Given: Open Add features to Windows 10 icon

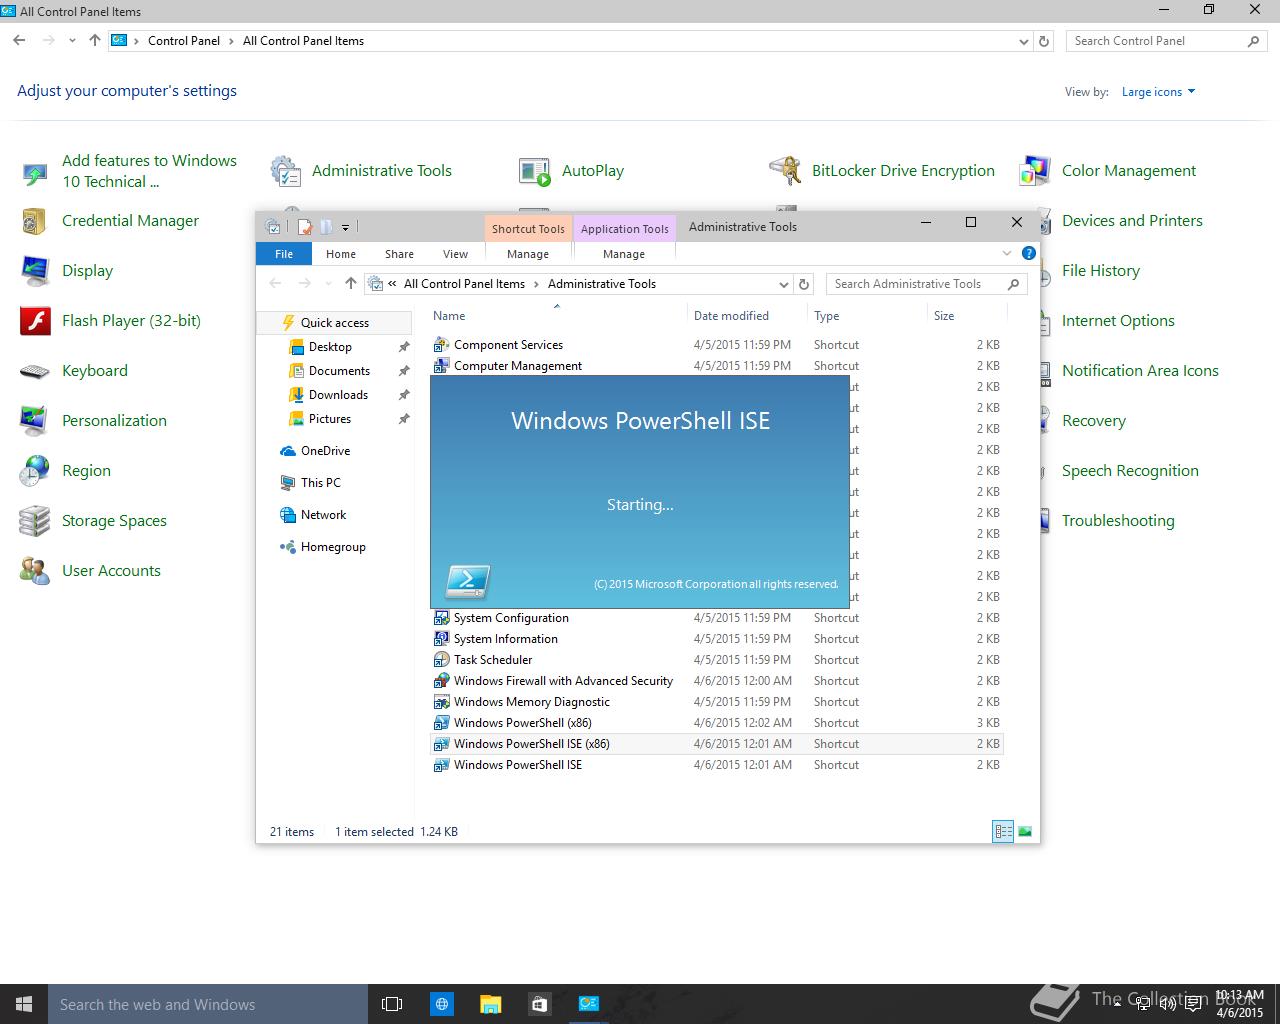Looking at the screenshot, I should click(35, 174).
